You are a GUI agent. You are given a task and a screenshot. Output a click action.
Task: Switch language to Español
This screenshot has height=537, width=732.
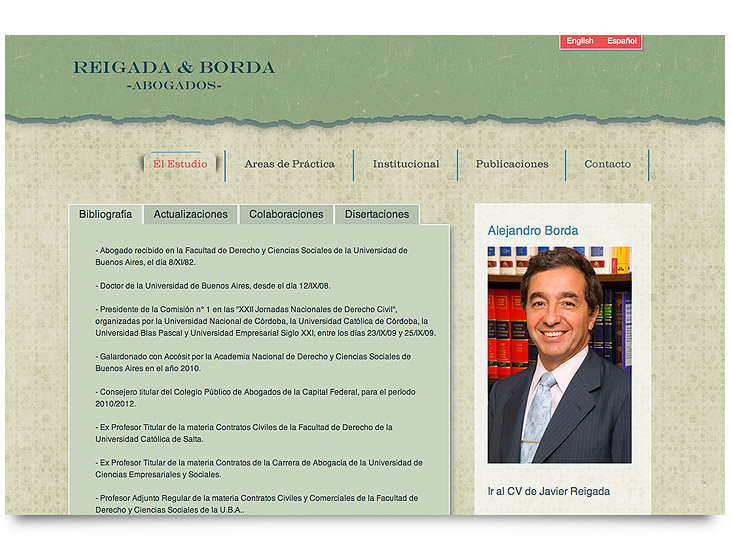coord(621,41)
